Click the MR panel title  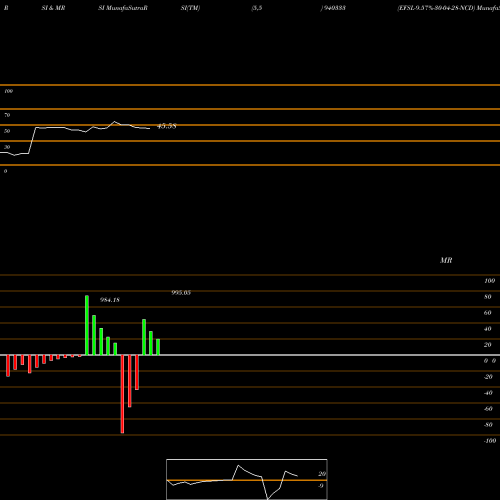point(446,260)
